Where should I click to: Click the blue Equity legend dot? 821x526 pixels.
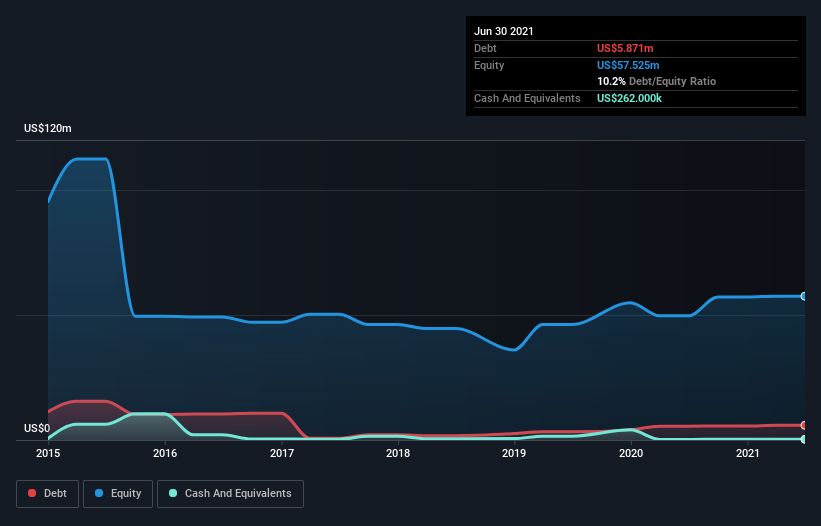[99, 493]
